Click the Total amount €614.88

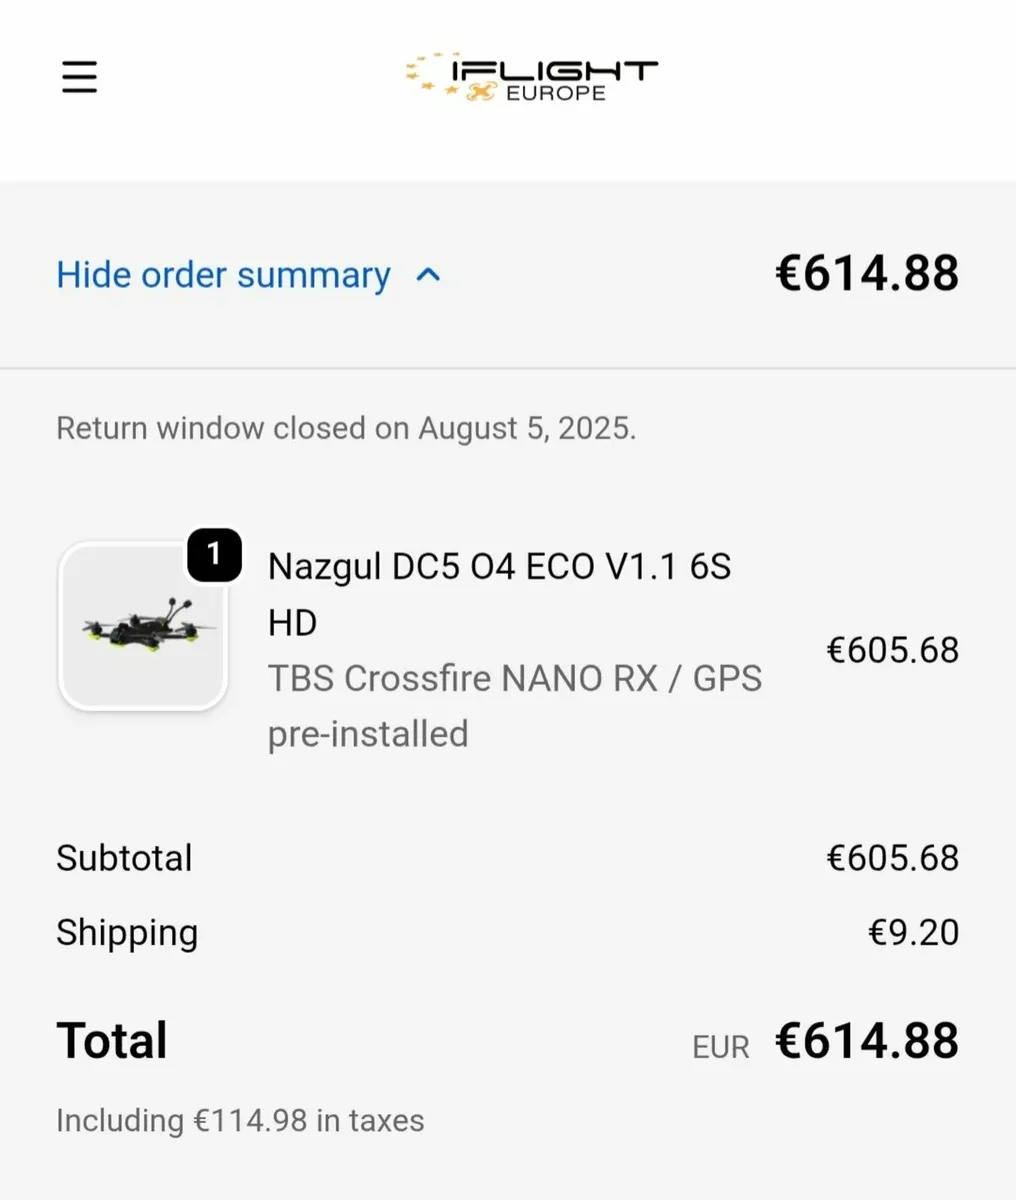(866, 1040)
